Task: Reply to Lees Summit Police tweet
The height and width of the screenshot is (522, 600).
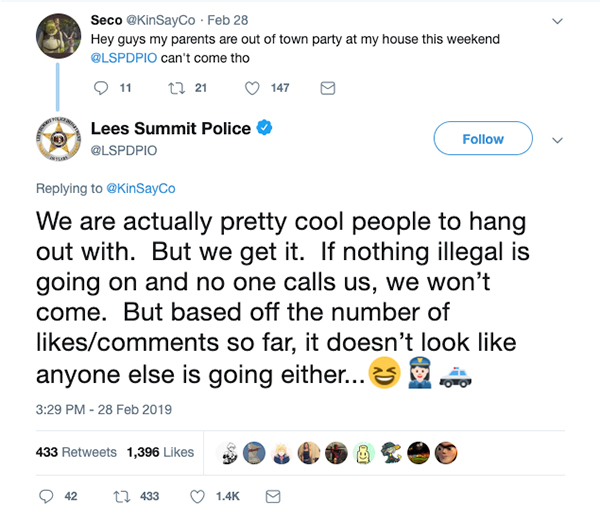Action: (x=46, y=495)
